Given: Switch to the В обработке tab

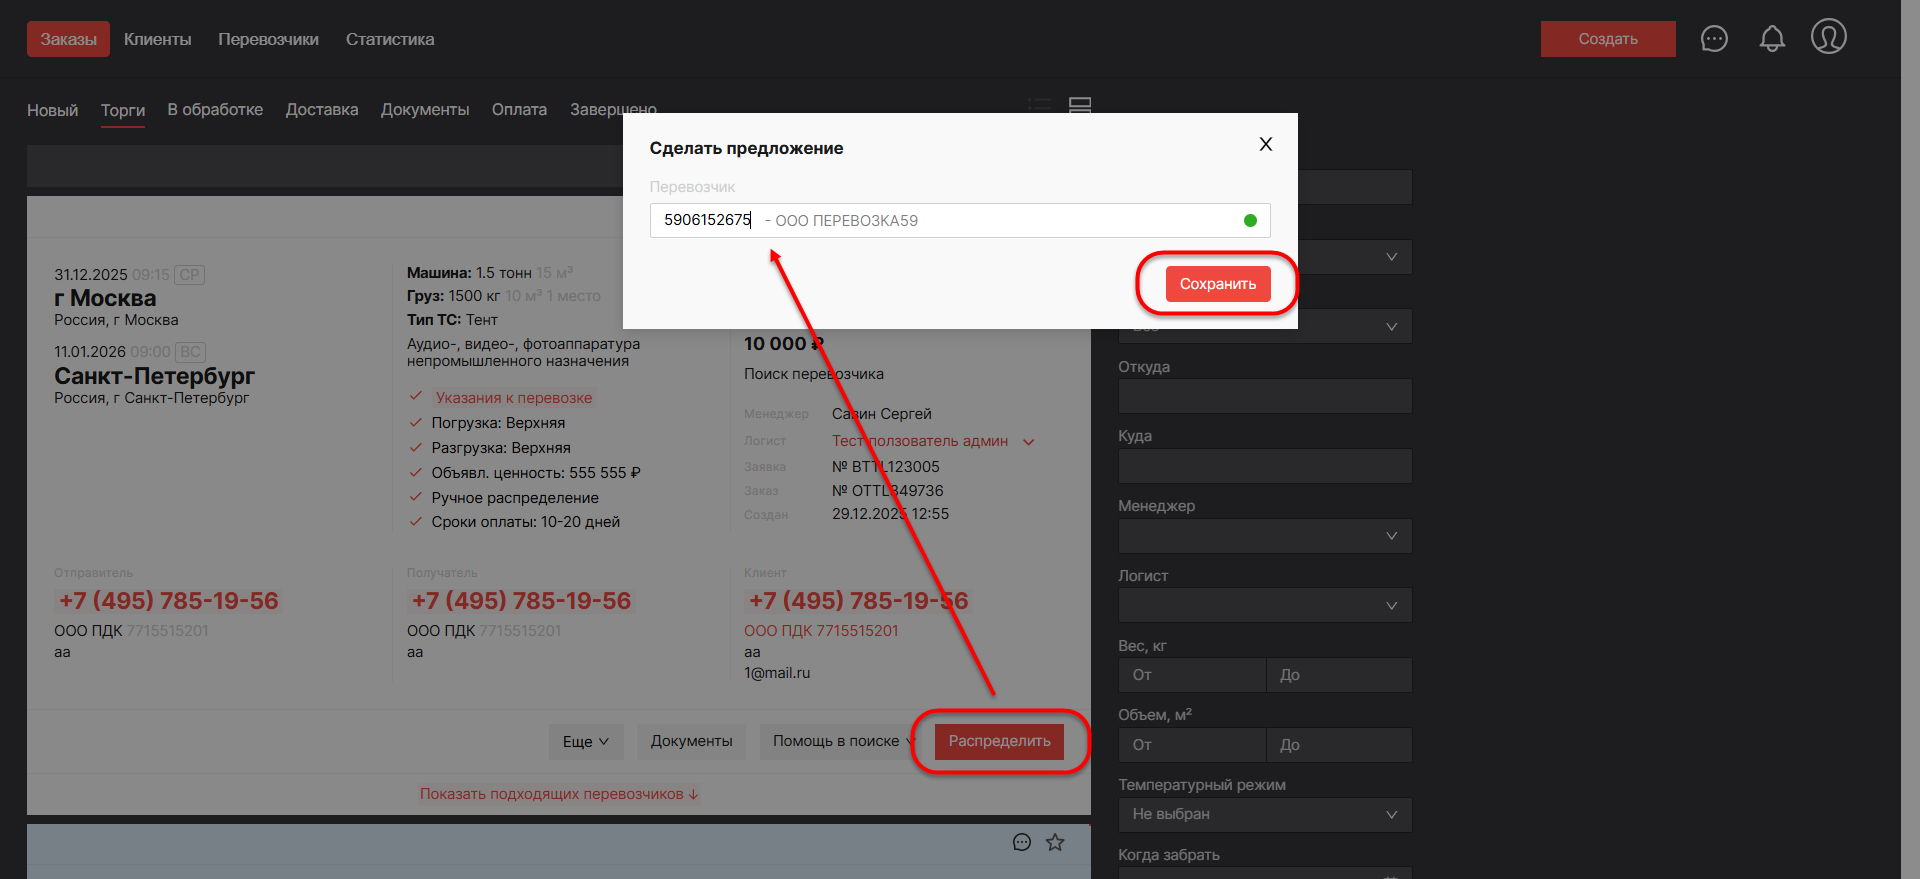Looking at the screenshot, I should tap(215, 109).
